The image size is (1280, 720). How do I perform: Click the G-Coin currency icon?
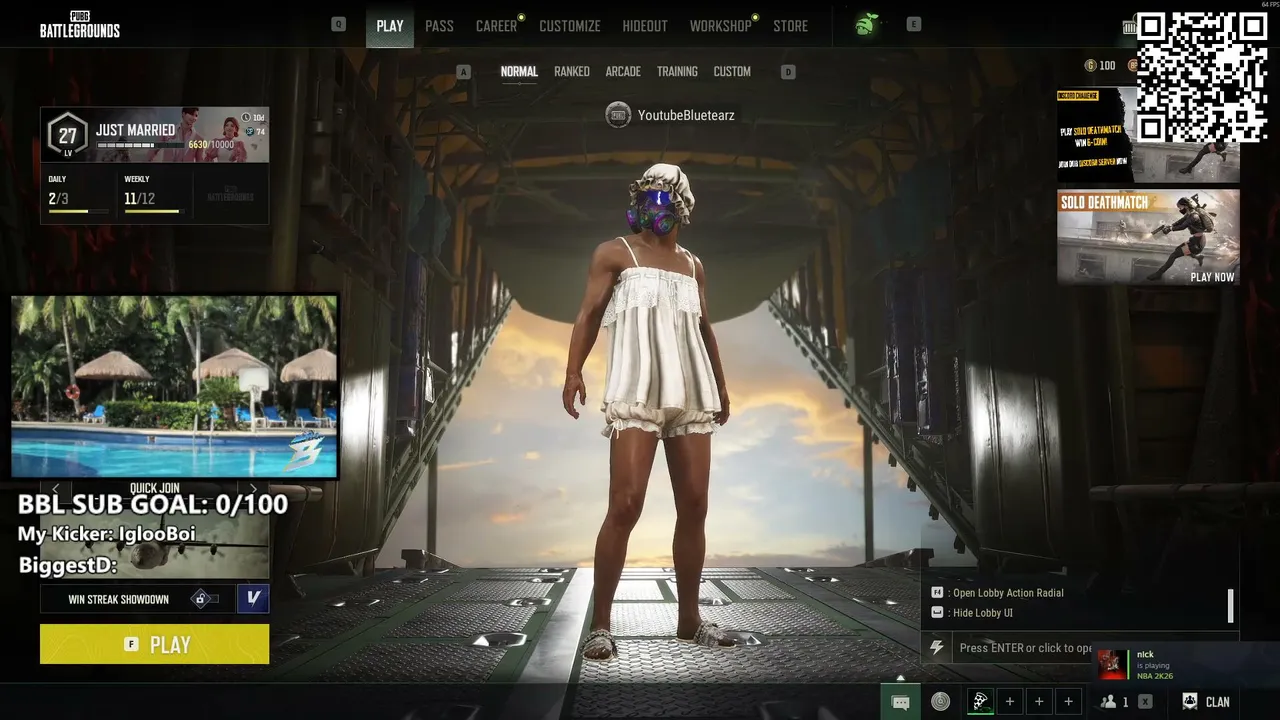pyautogui.click(x=1090, y=66)
